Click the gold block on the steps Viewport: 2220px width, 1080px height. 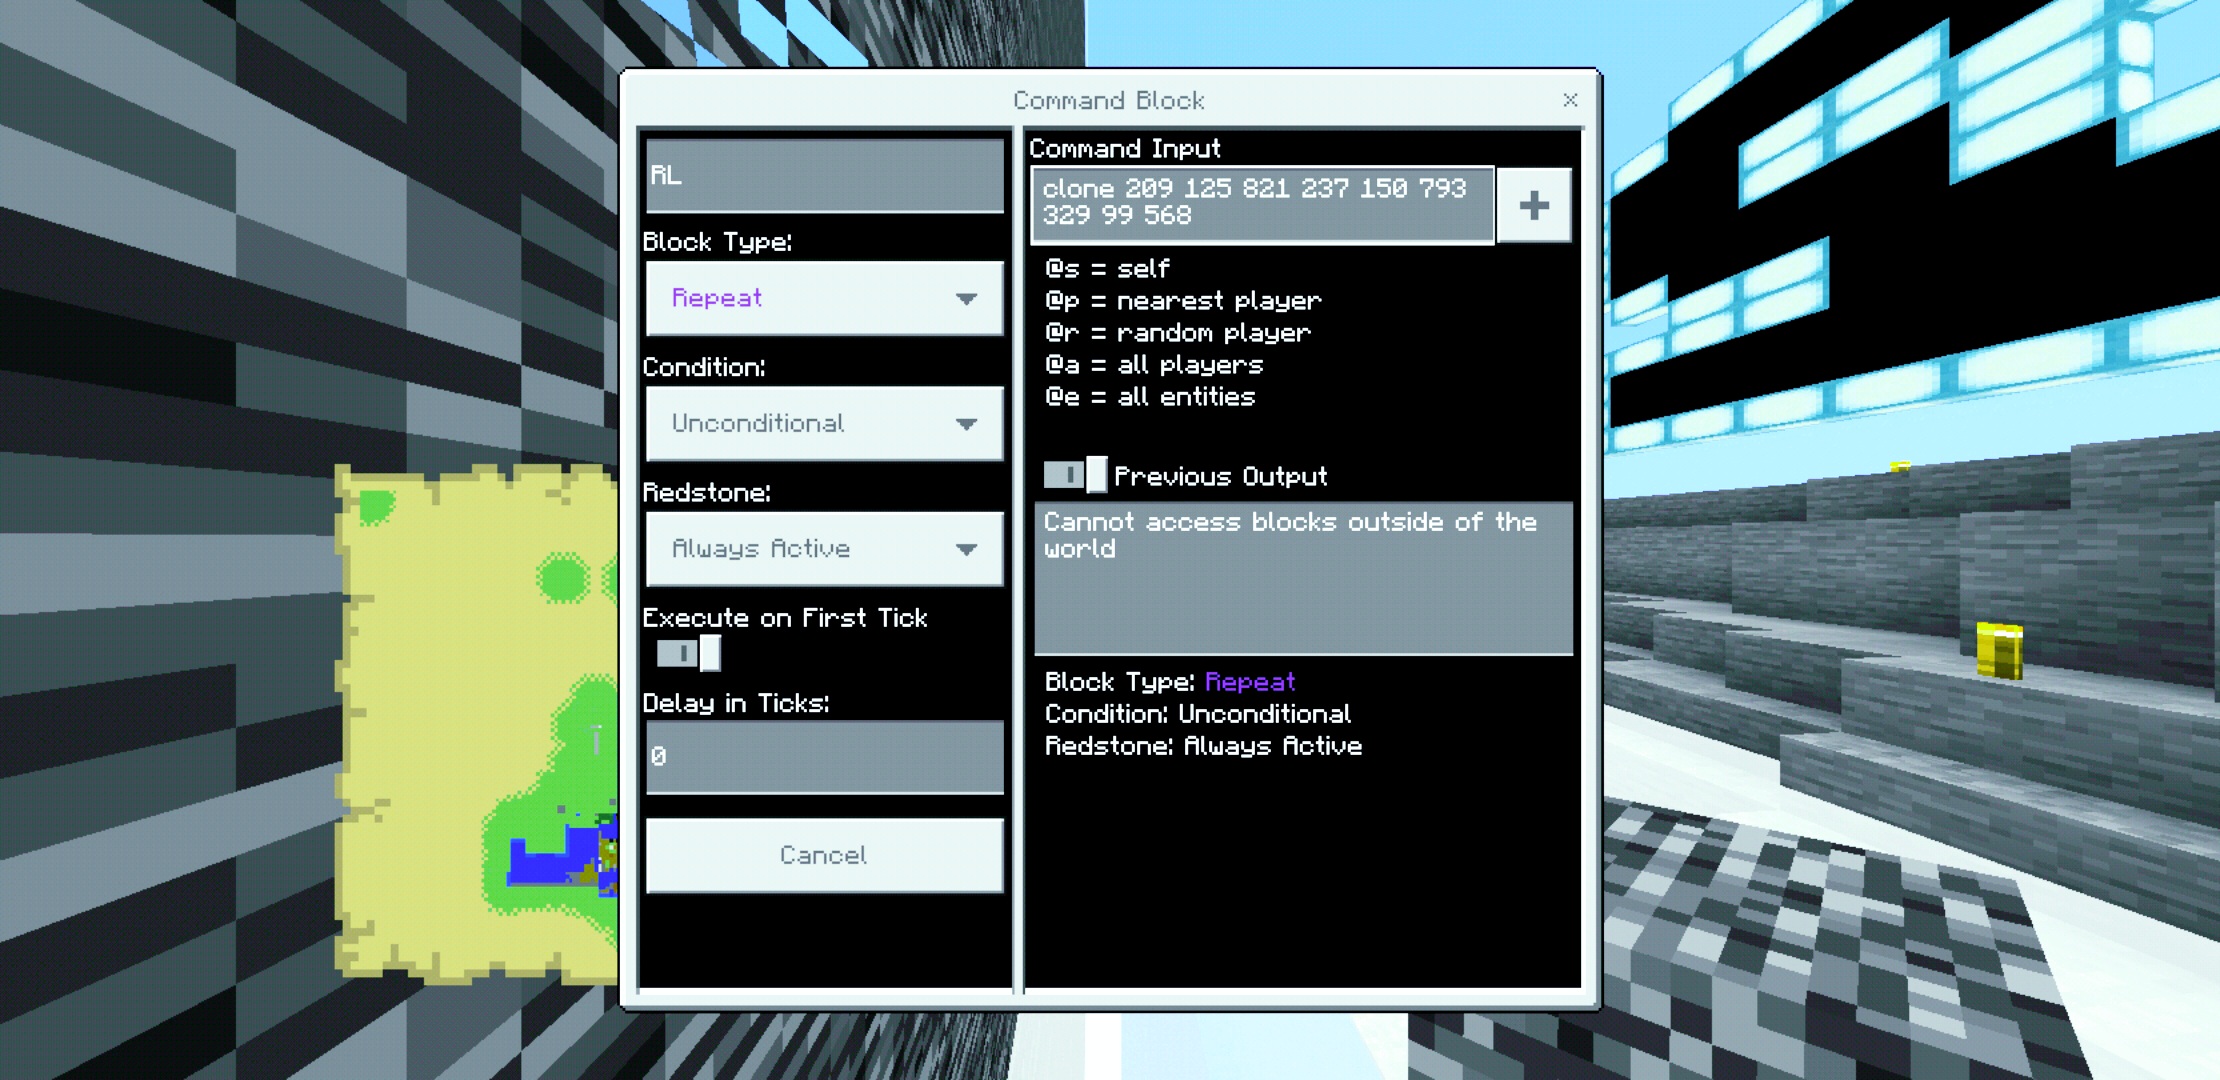point(1999,651)
